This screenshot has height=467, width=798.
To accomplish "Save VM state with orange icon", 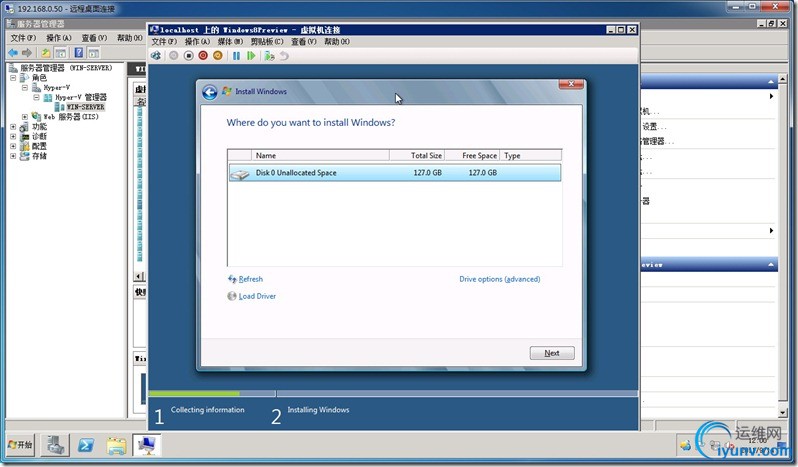I will click(218, 55).
